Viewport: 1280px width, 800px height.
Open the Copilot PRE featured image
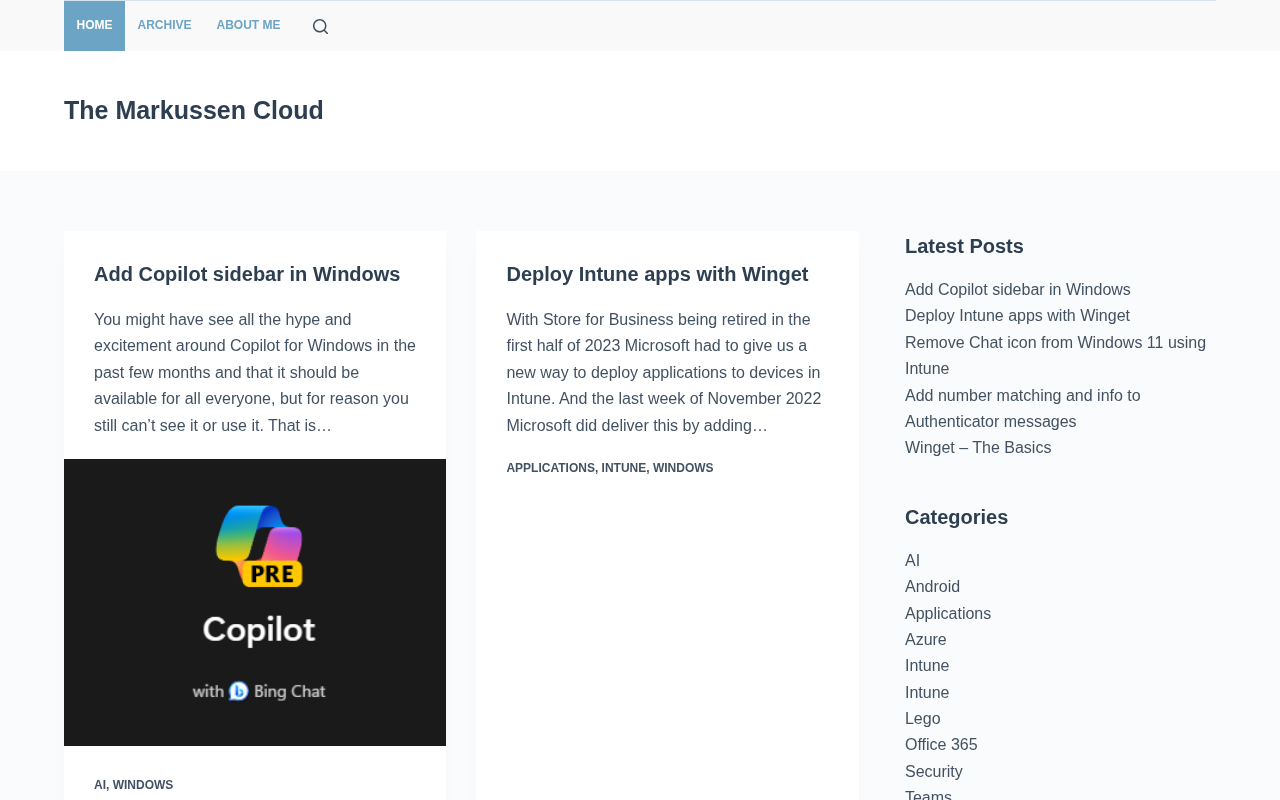(x=255, y=602)
